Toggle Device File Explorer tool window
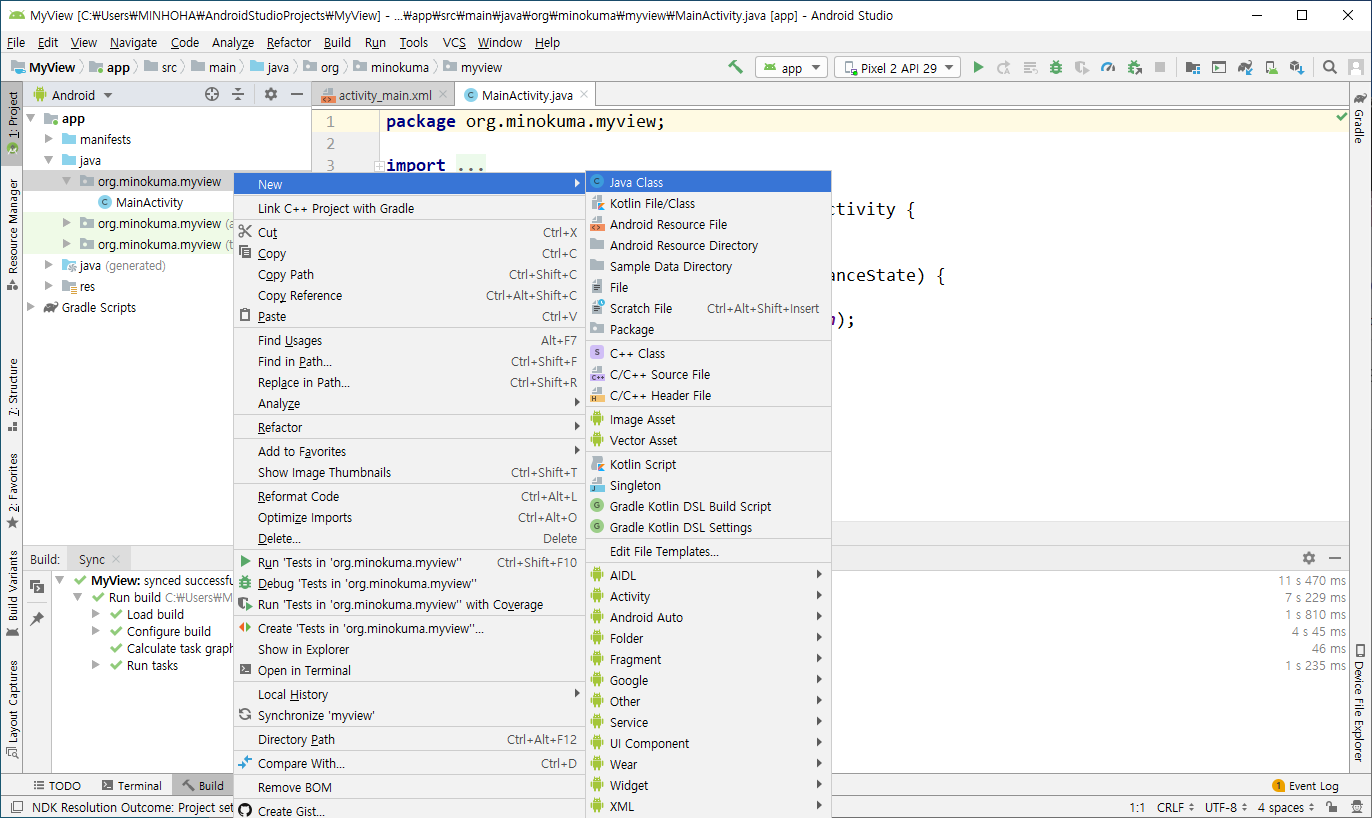 pos(1359,703)
